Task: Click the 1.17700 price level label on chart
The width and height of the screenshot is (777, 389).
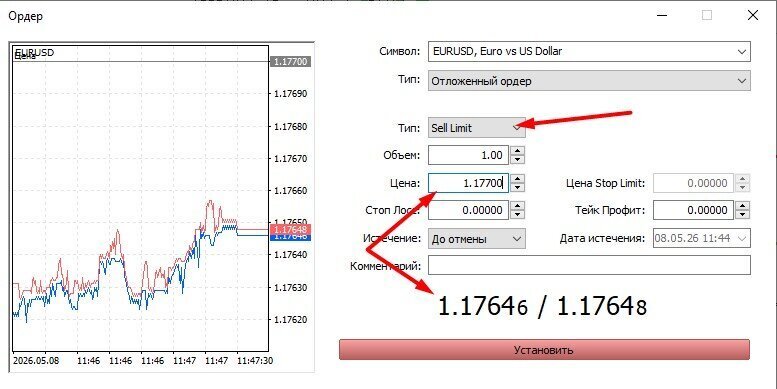Action: coord(291,62)
